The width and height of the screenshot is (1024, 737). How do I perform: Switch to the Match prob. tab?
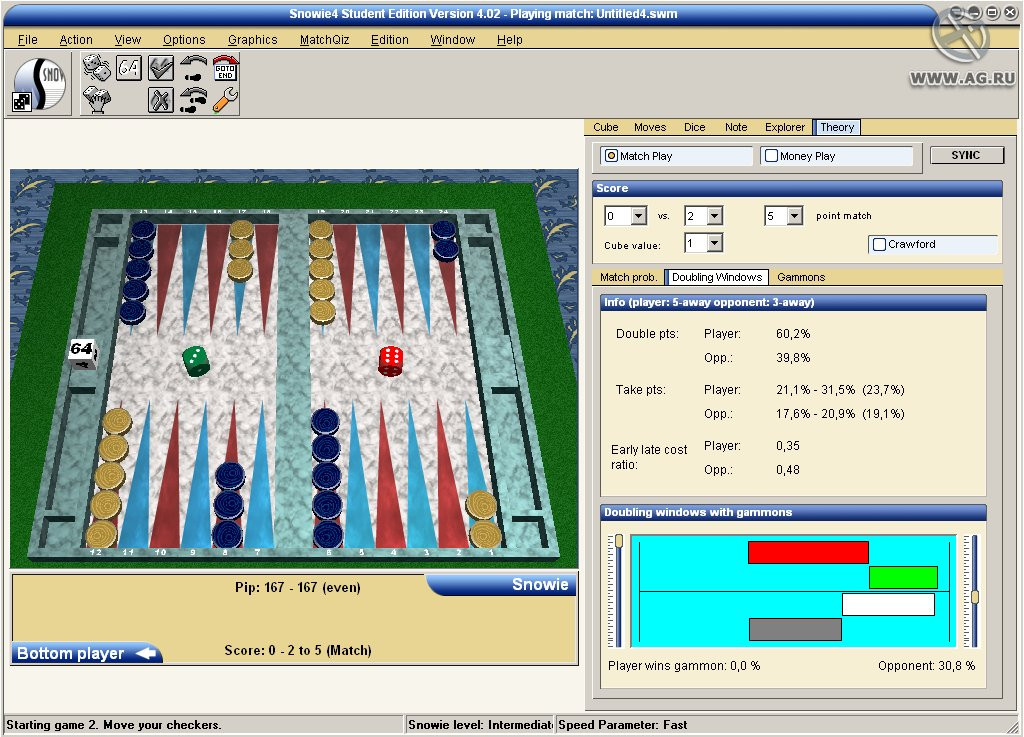pyautogui.click(x=628, y=277)
